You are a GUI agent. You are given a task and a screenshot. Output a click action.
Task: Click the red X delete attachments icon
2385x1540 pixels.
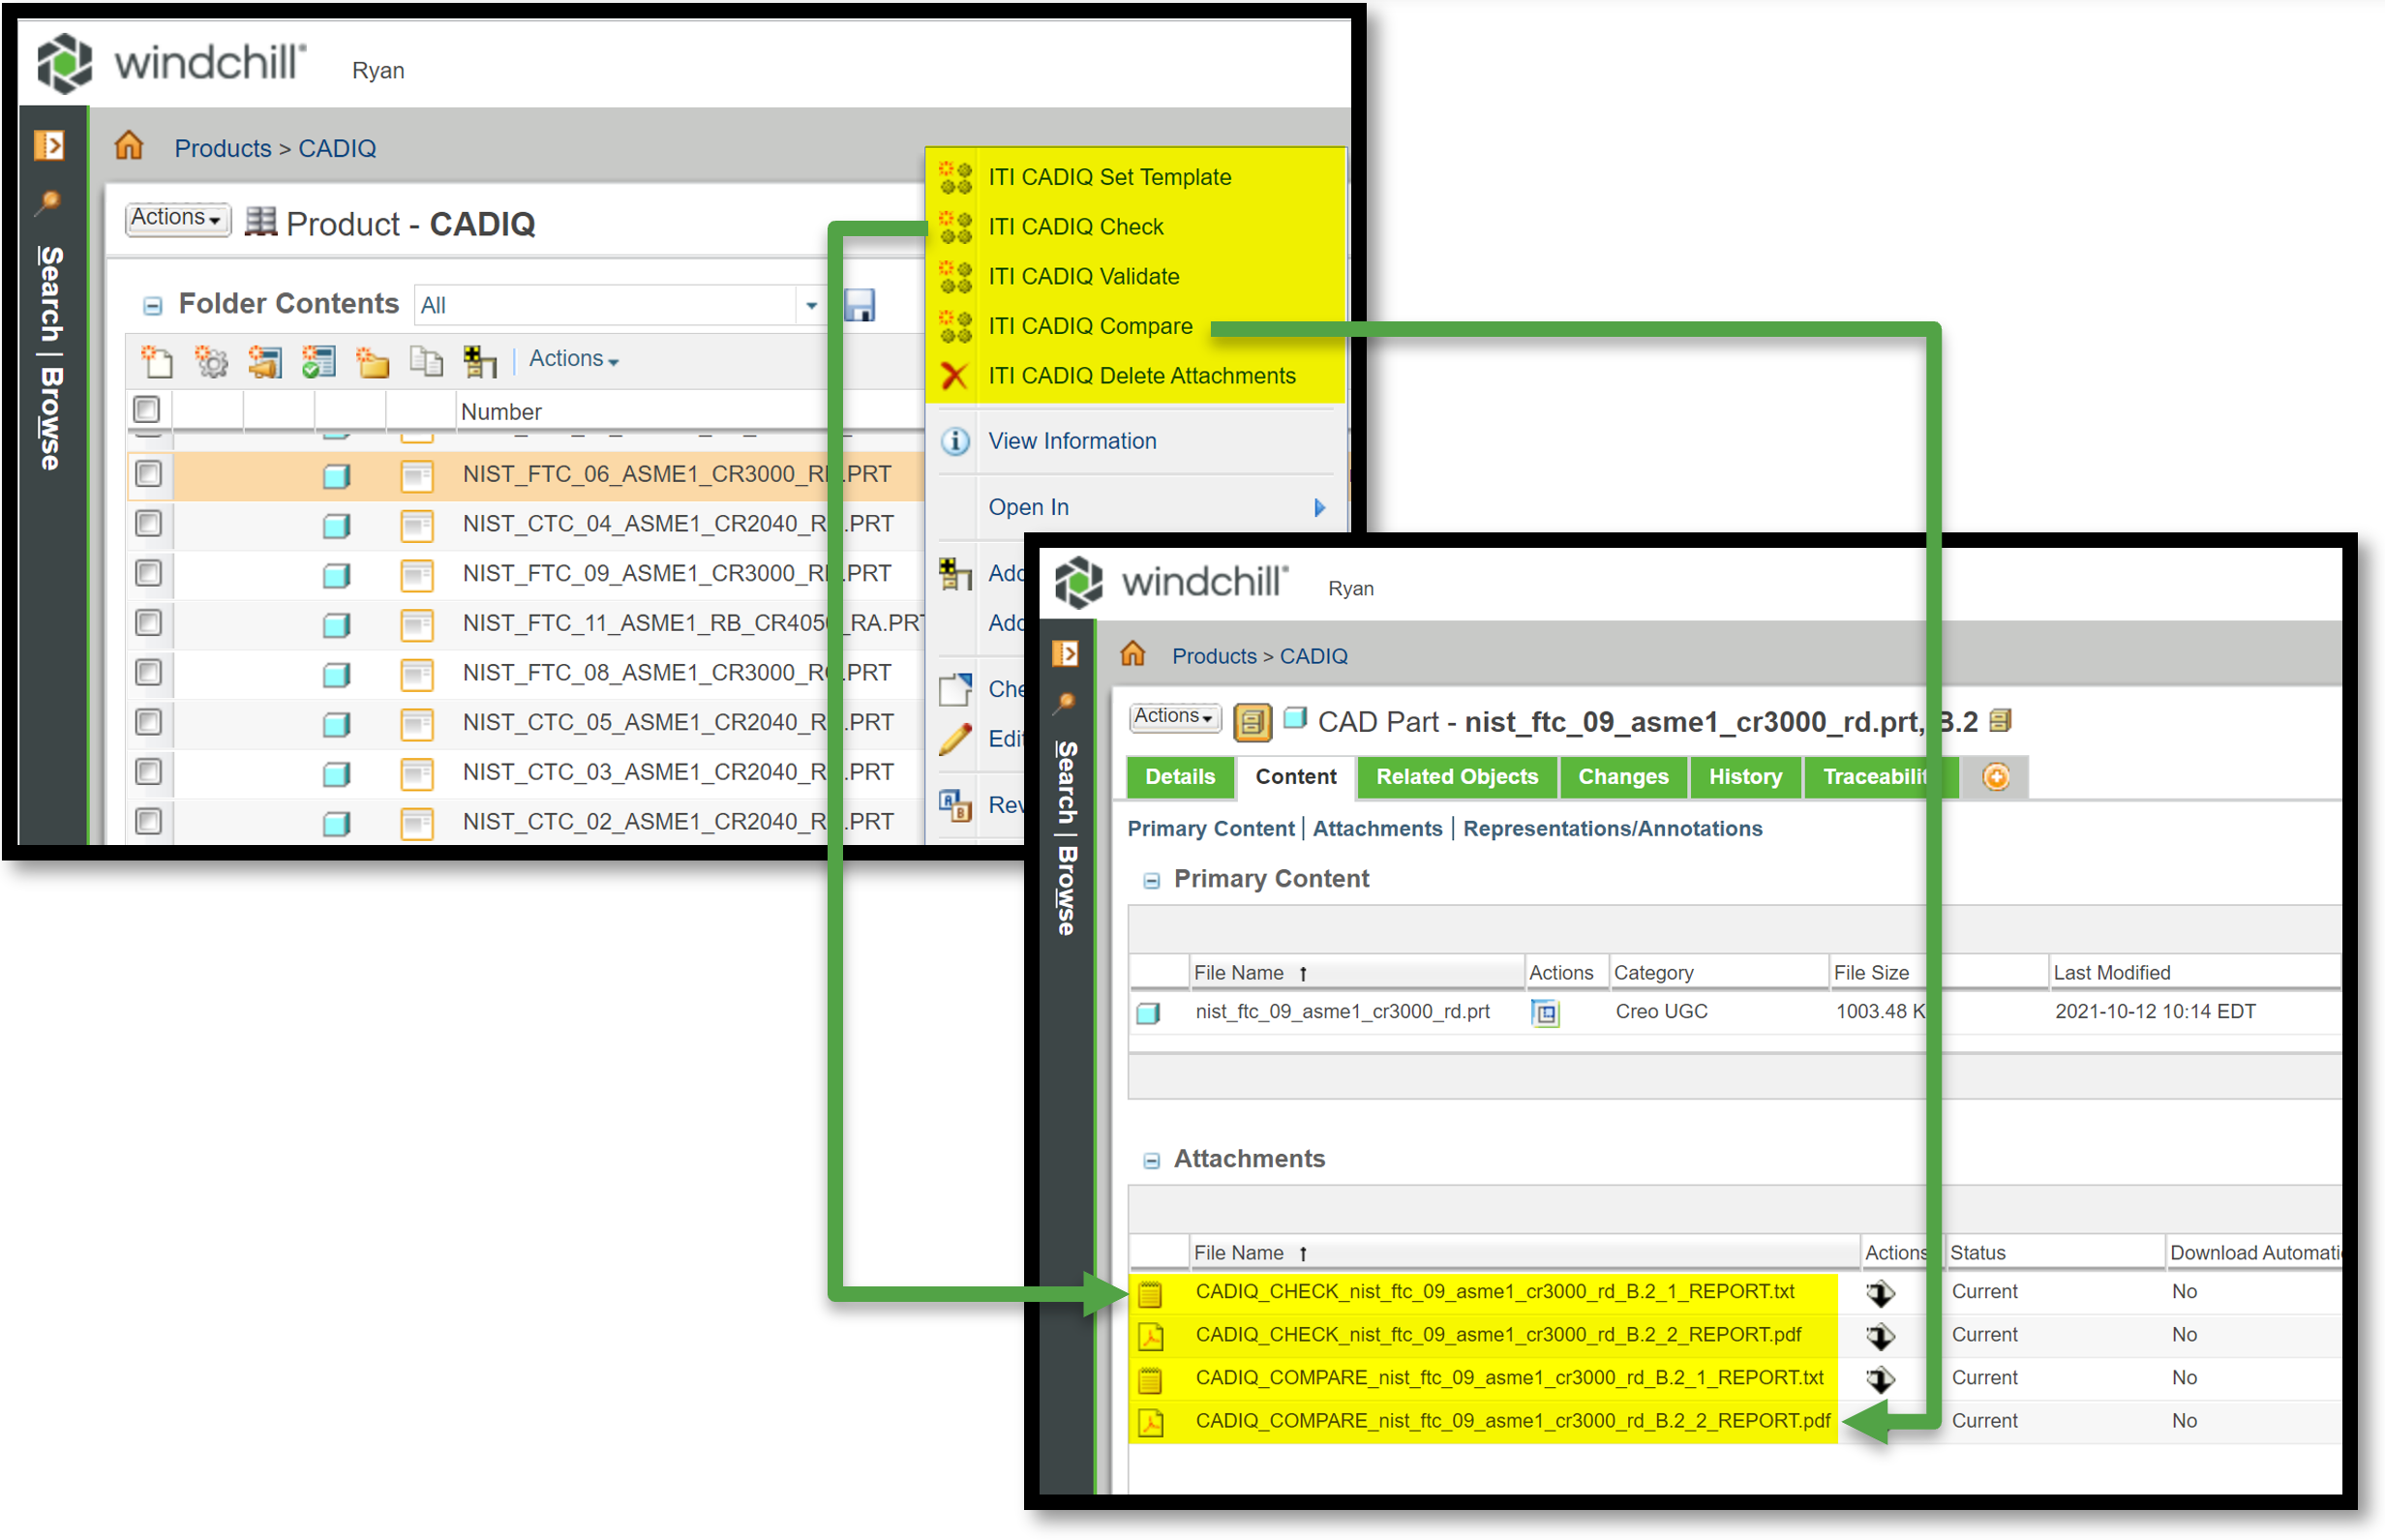point(955,376)
